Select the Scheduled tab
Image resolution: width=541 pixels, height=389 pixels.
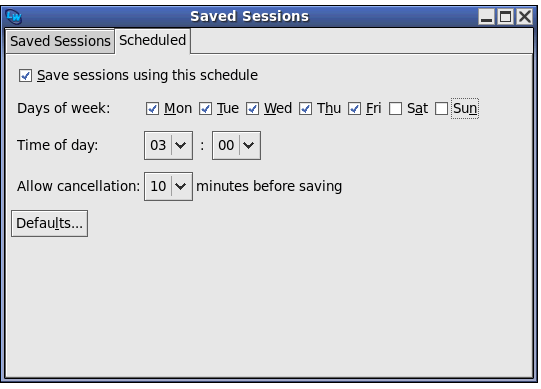point(153,40)
